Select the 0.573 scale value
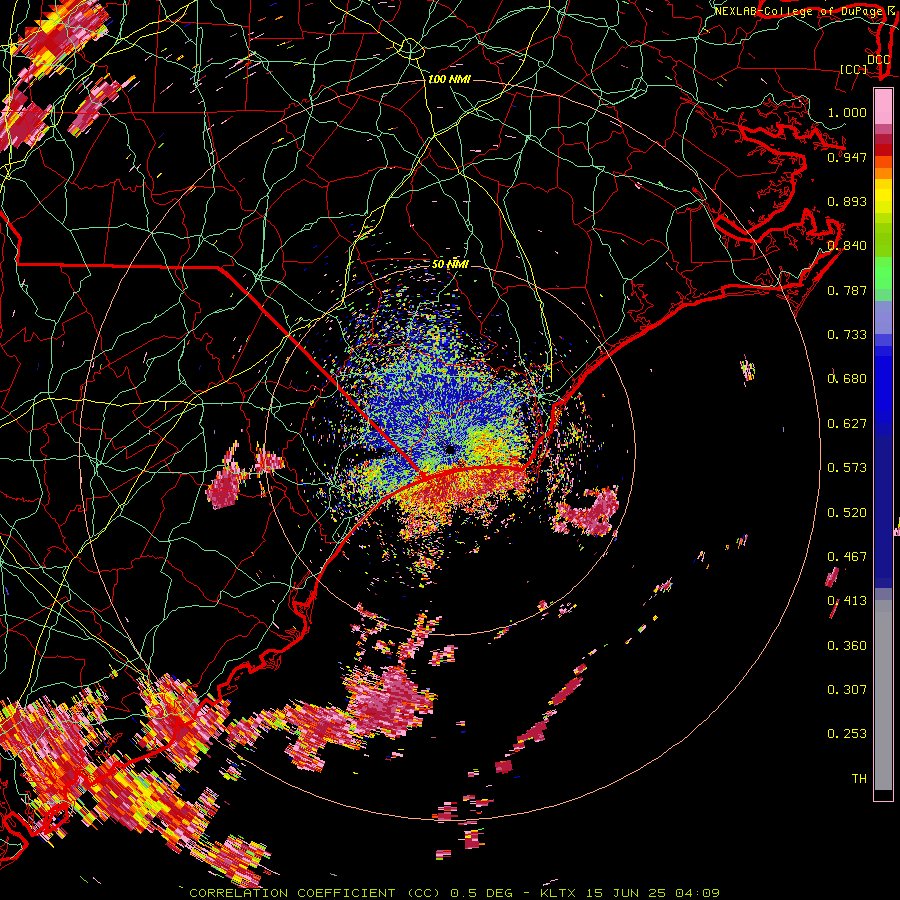Image resolution: width=900 pixels, height=900 pixels. (847, 467)
